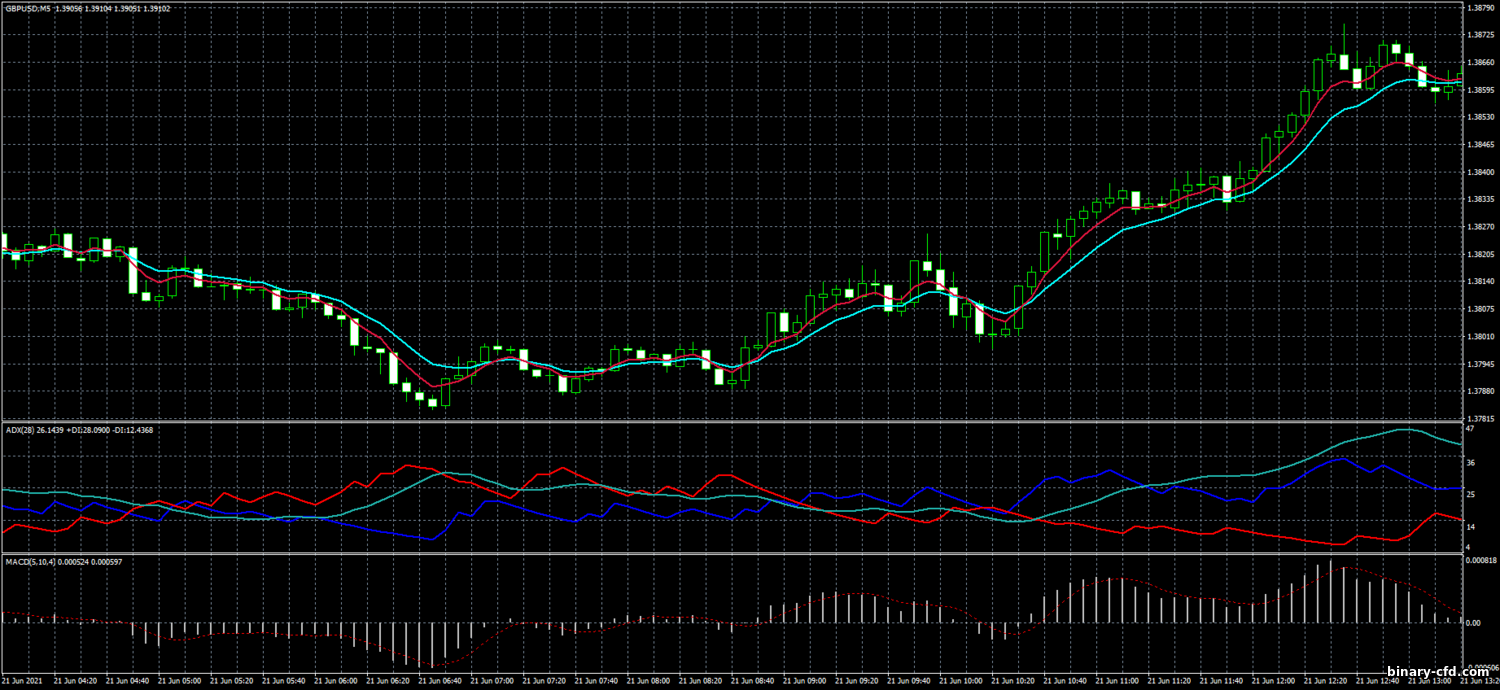1500x690 pixels.
Task: Click the 1.38075 price axis label
Action: pyautogui.click(x=1479, y=309)
